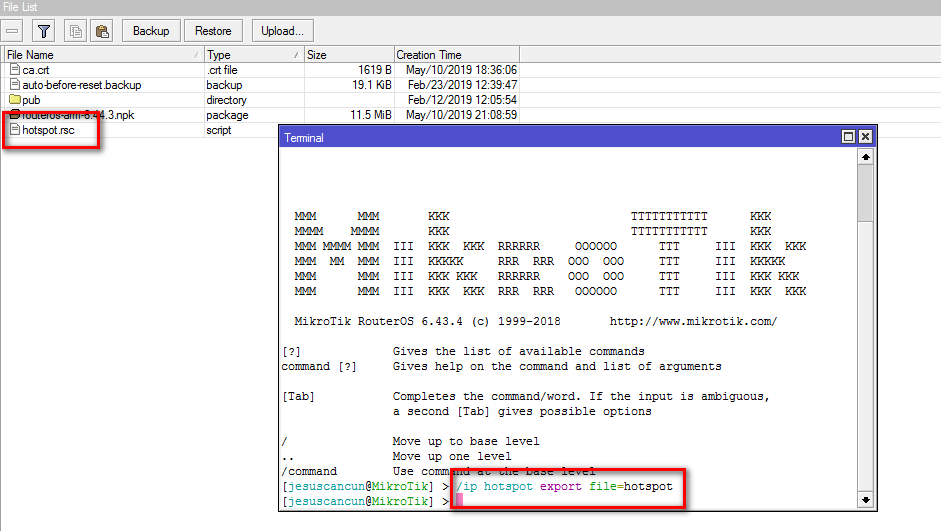Click the copy files icon
Screen dimensions: 941x531
(76, 31)
